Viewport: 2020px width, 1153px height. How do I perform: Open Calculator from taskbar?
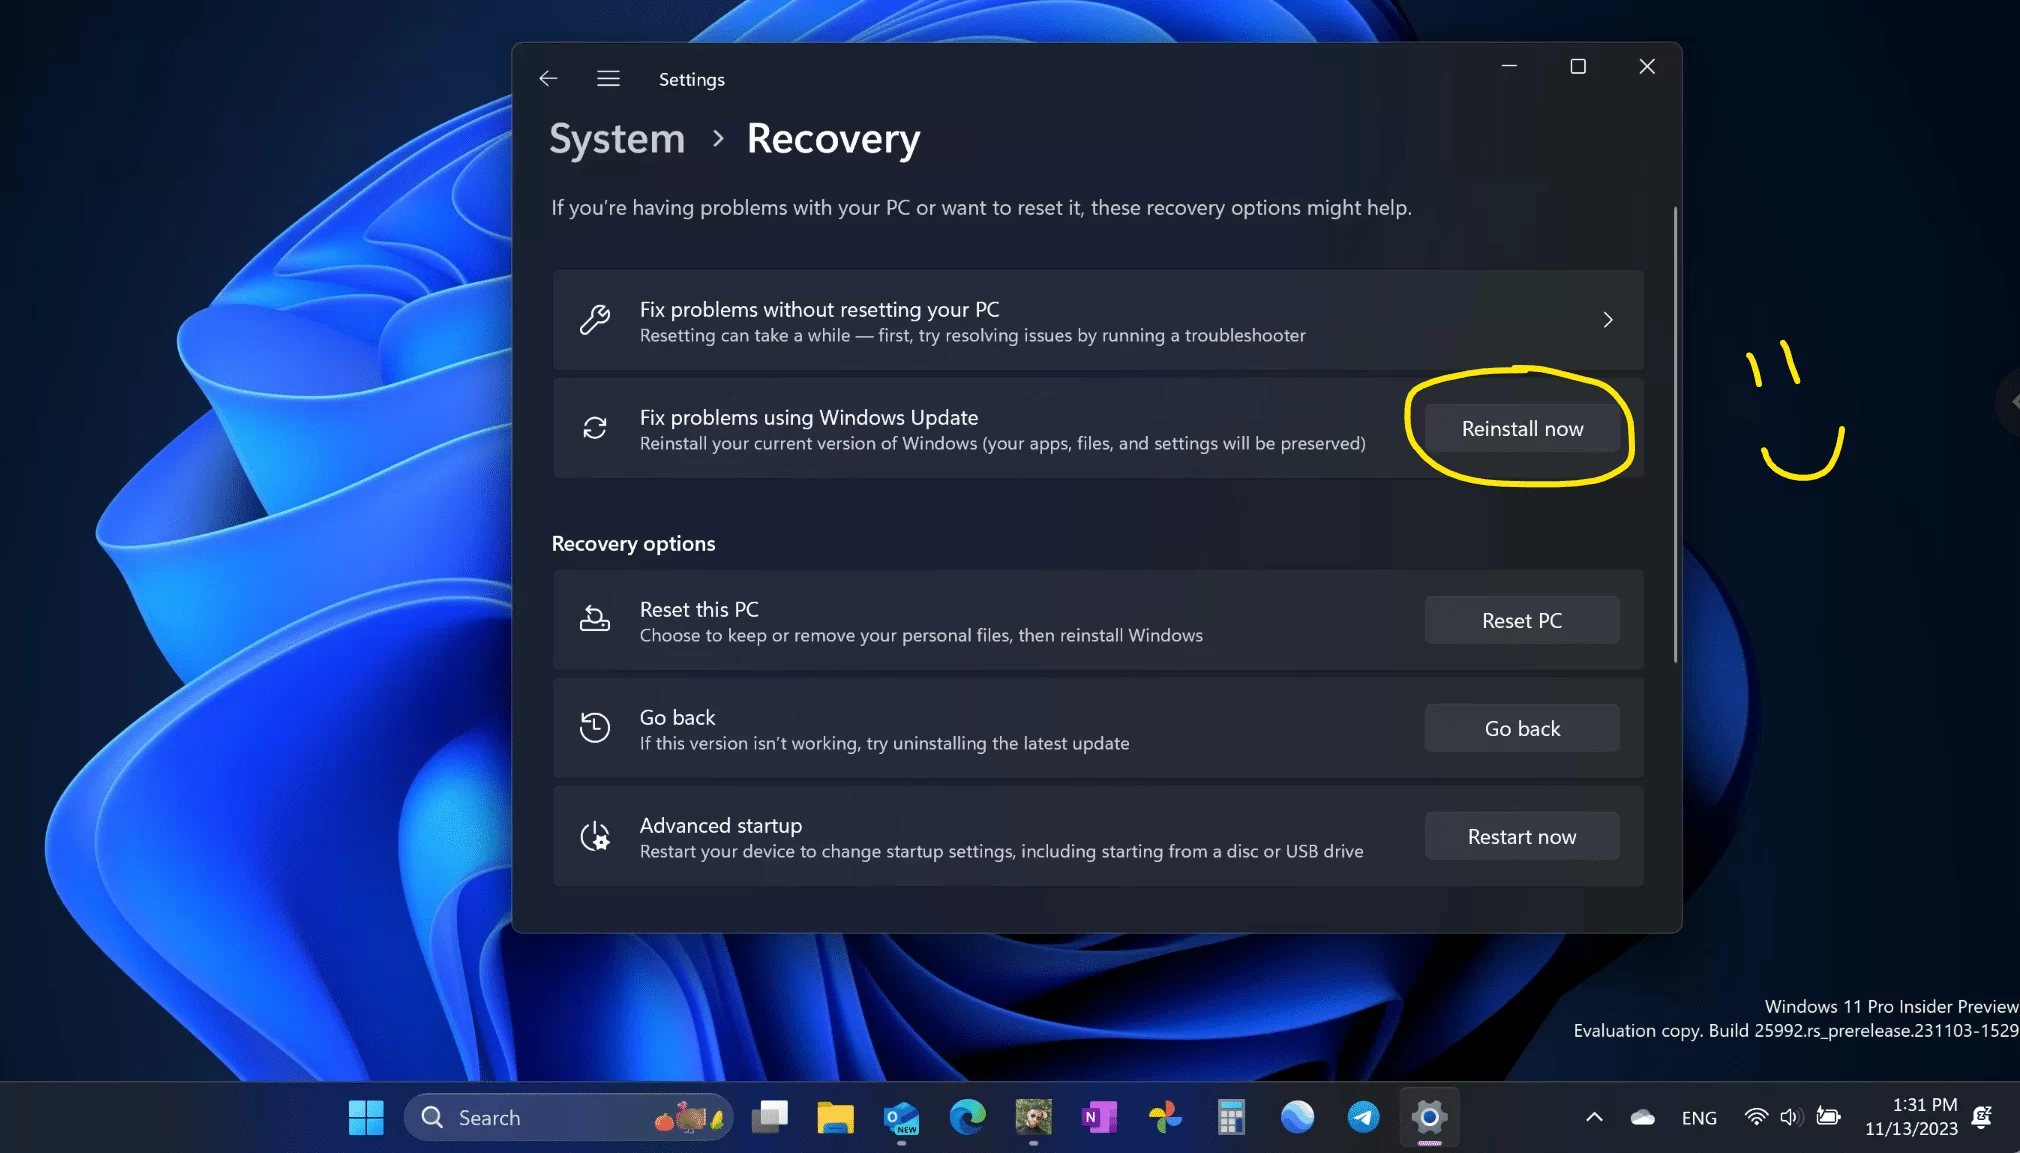click(x=1231, y=1117)
